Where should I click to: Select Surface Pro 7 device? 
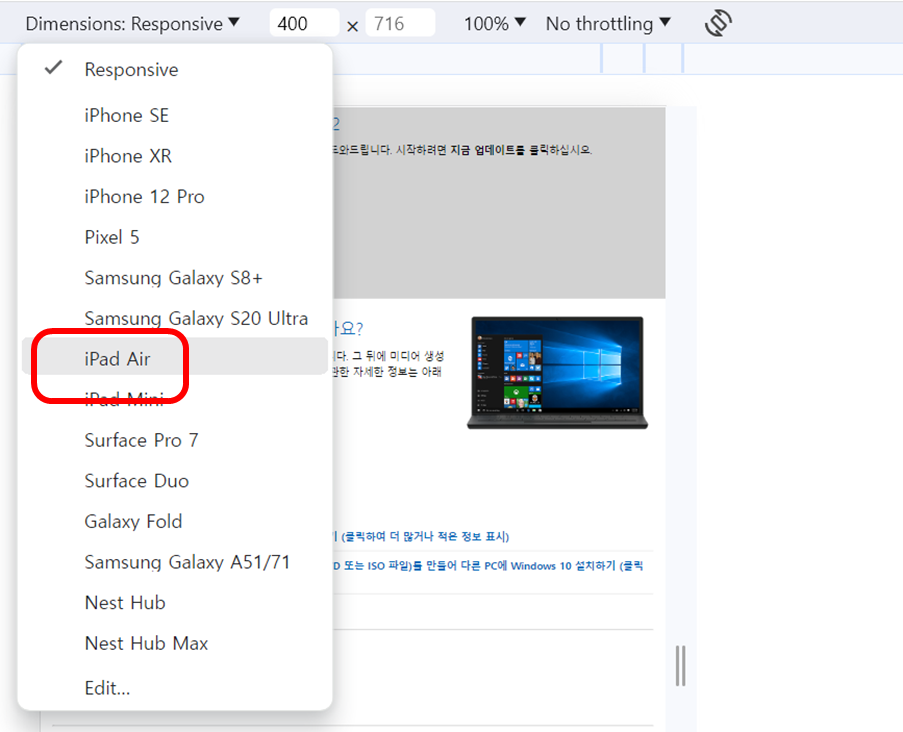tap(175, 440)
